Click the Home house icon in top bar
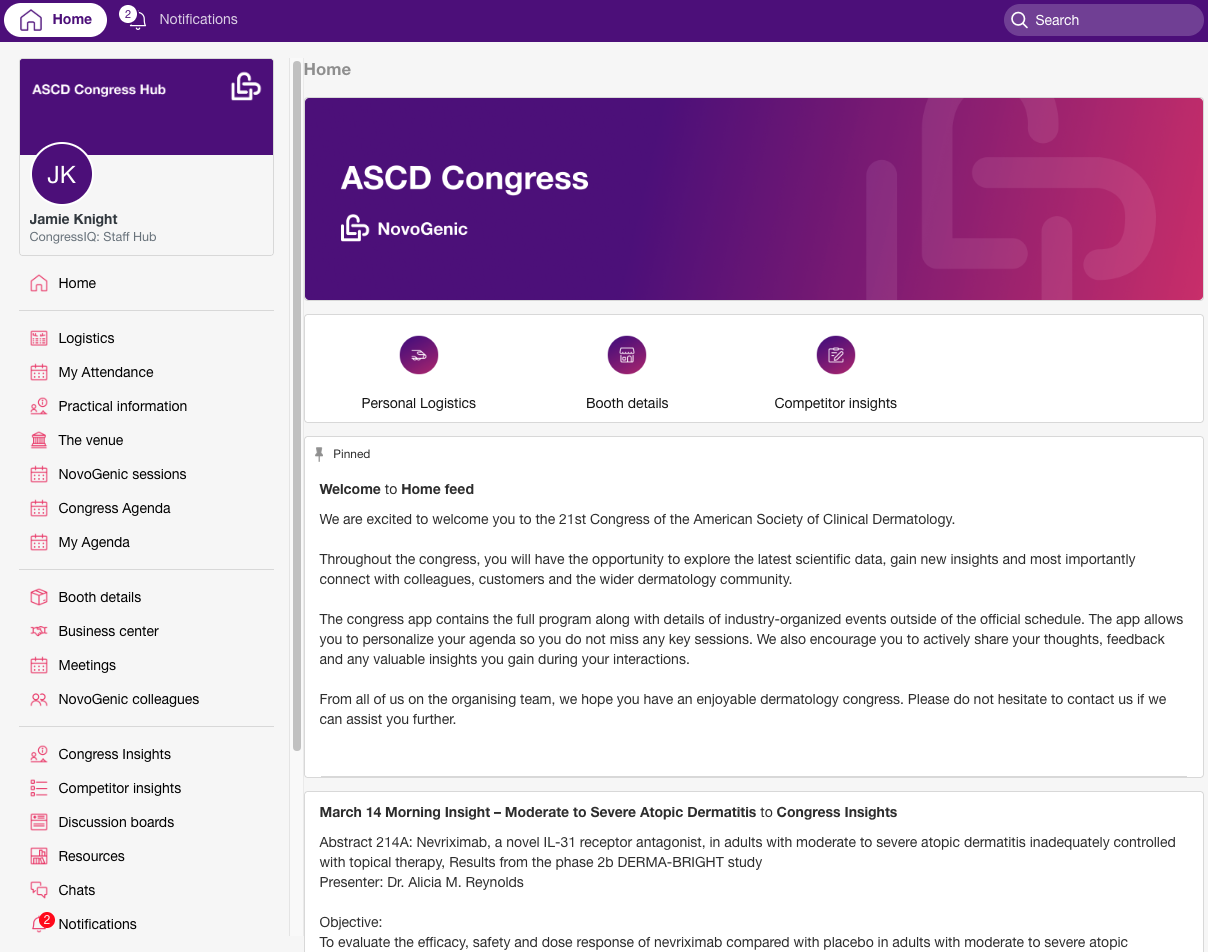Image resolution: width=1208 pixels, height=952 pixels. tap(31, 20)
